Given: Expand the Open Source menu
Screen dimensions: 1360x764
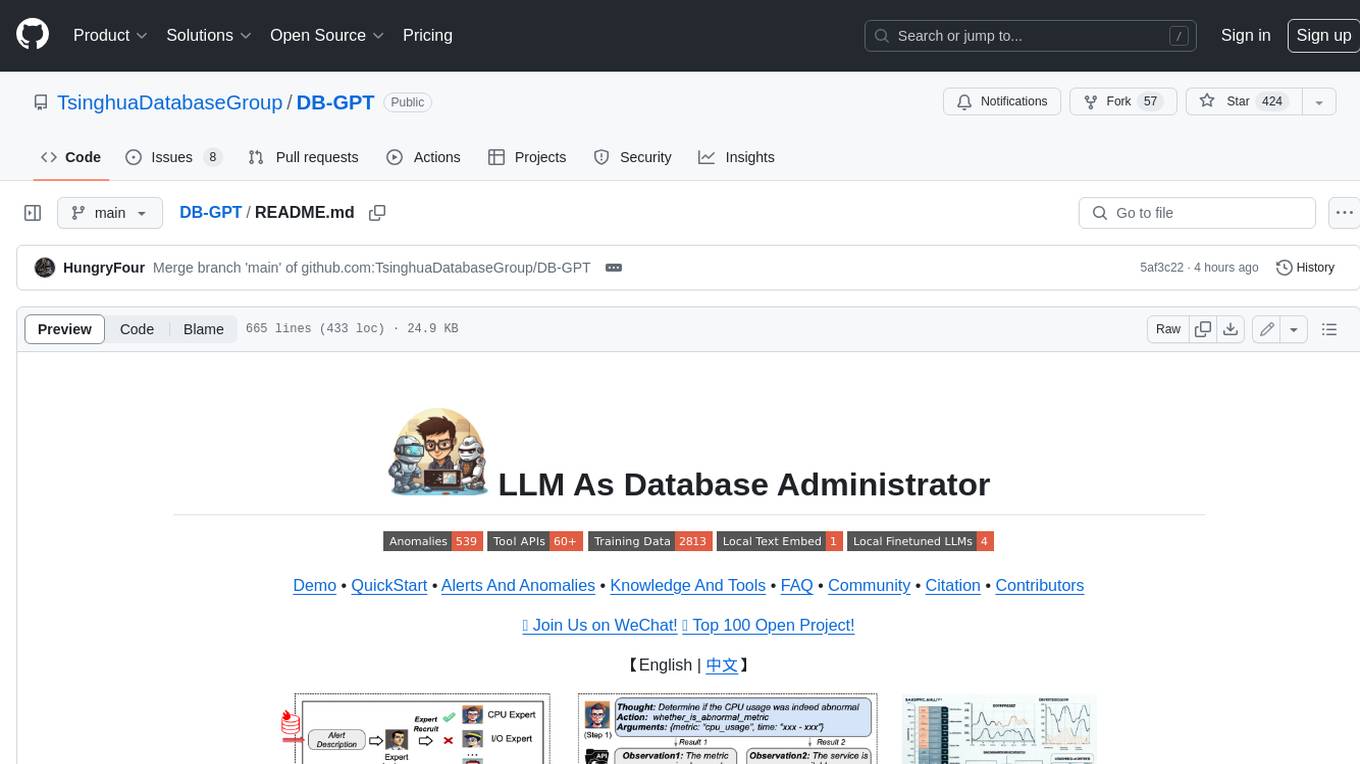Looking at the screenshot, I should pos(327,35).
